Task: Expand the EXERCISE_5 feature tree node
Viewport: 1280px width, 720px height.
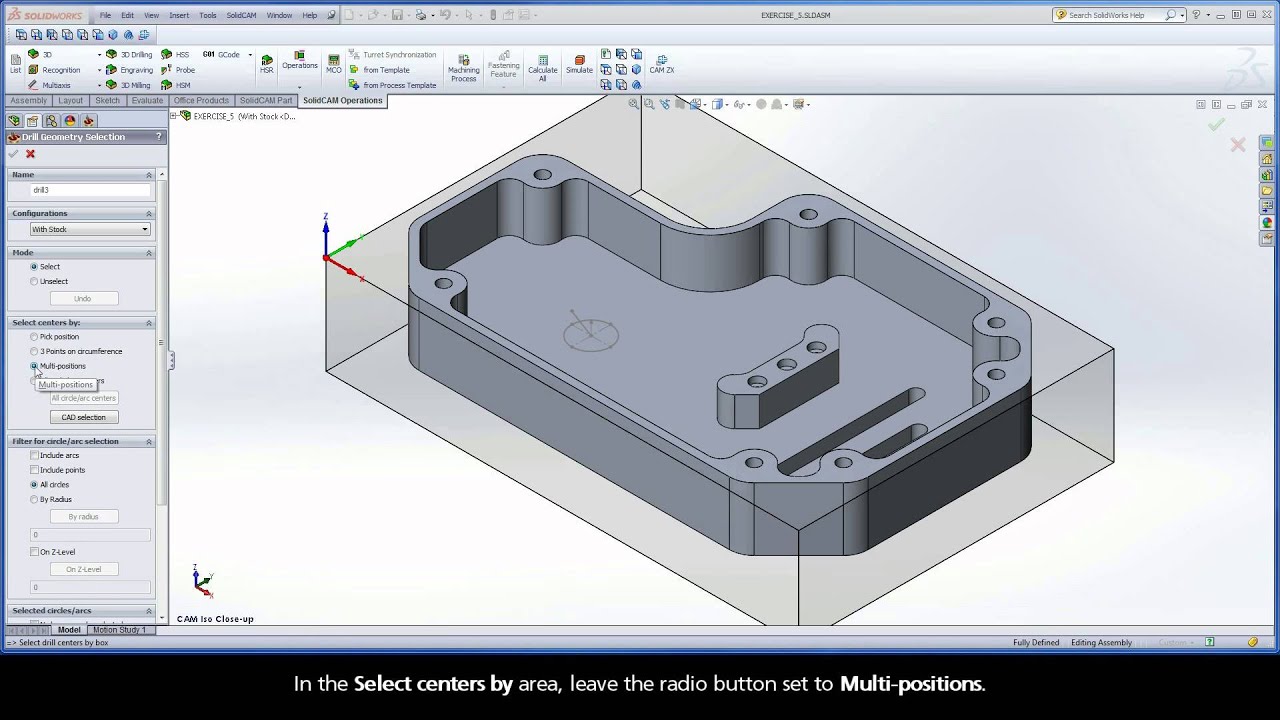Action: click(174, 116)
